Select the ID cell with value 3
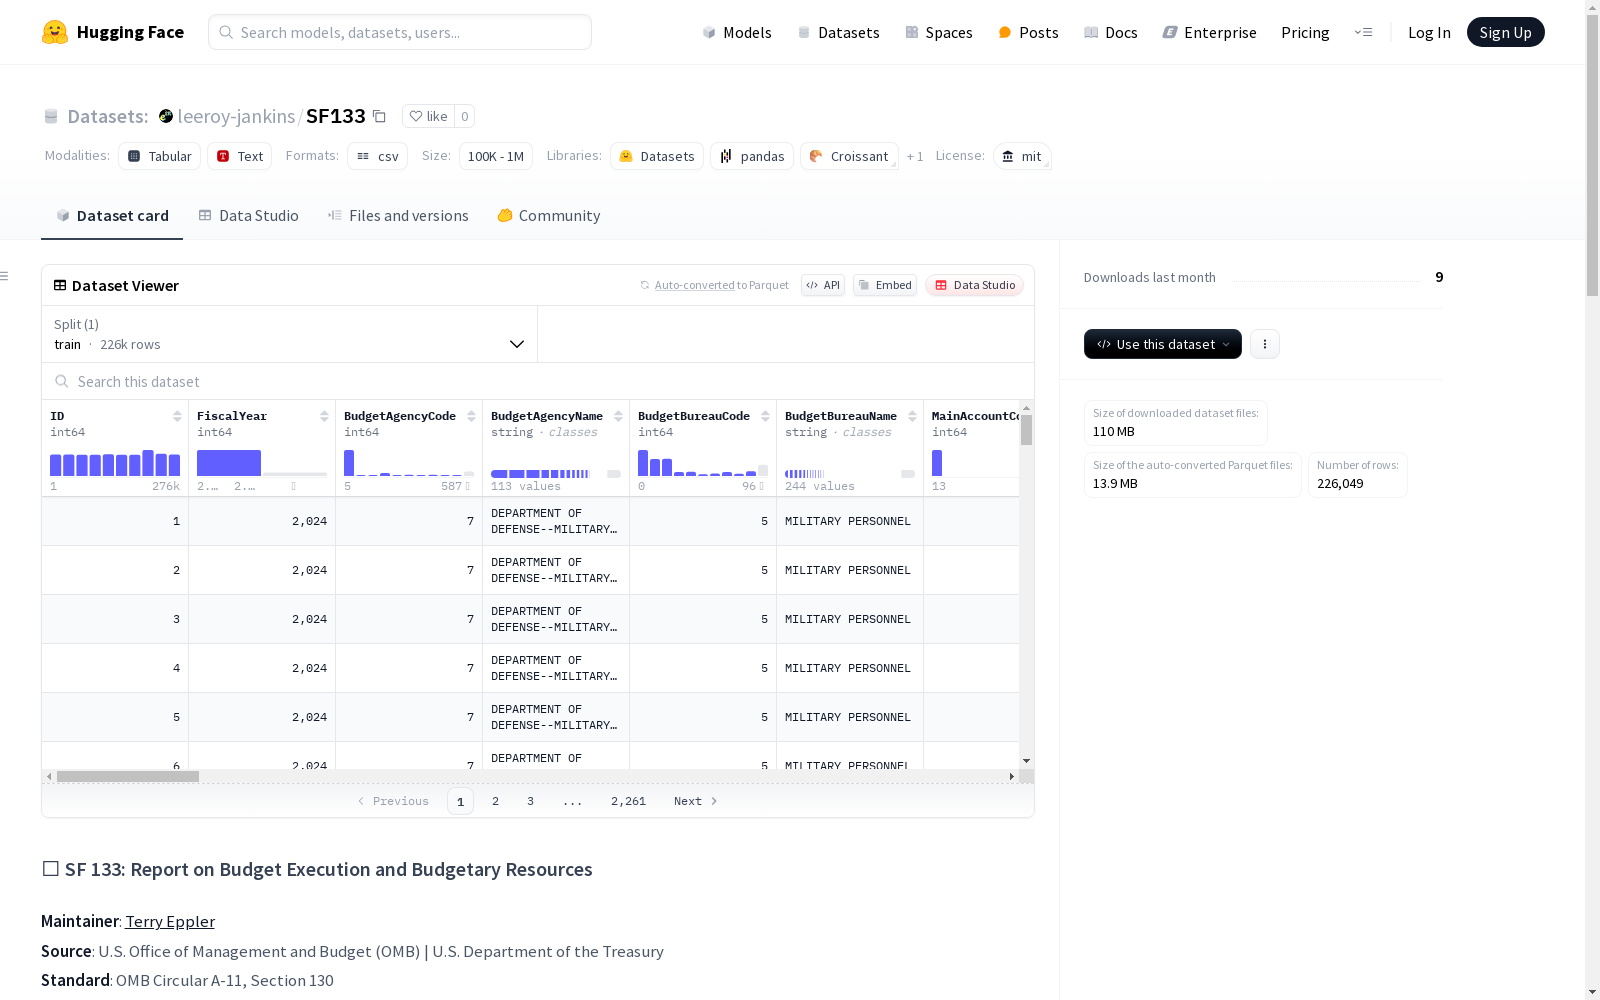The width and height of the screenshot is (1600, 1000). pyautogui.click(x=115, y=619)
